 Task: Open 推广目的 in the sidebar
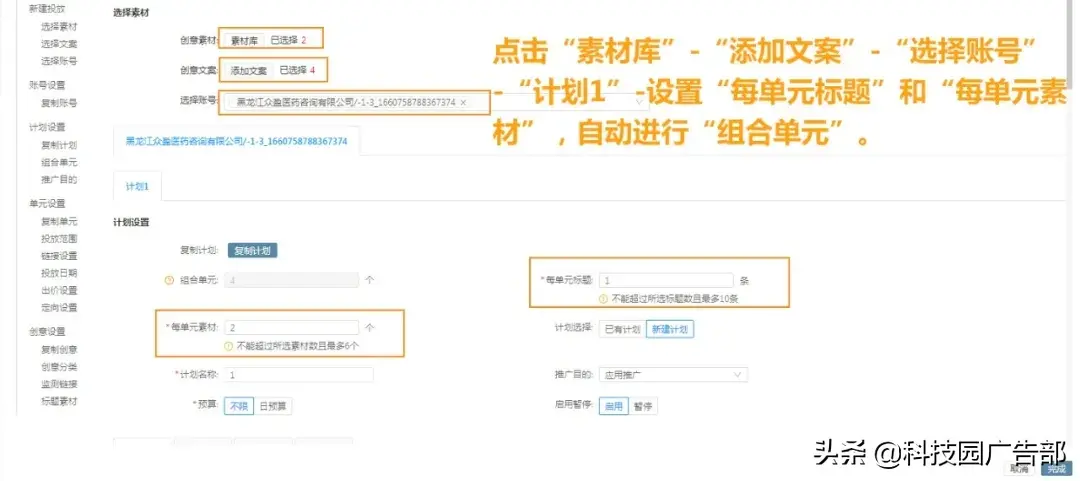point(59,180)
